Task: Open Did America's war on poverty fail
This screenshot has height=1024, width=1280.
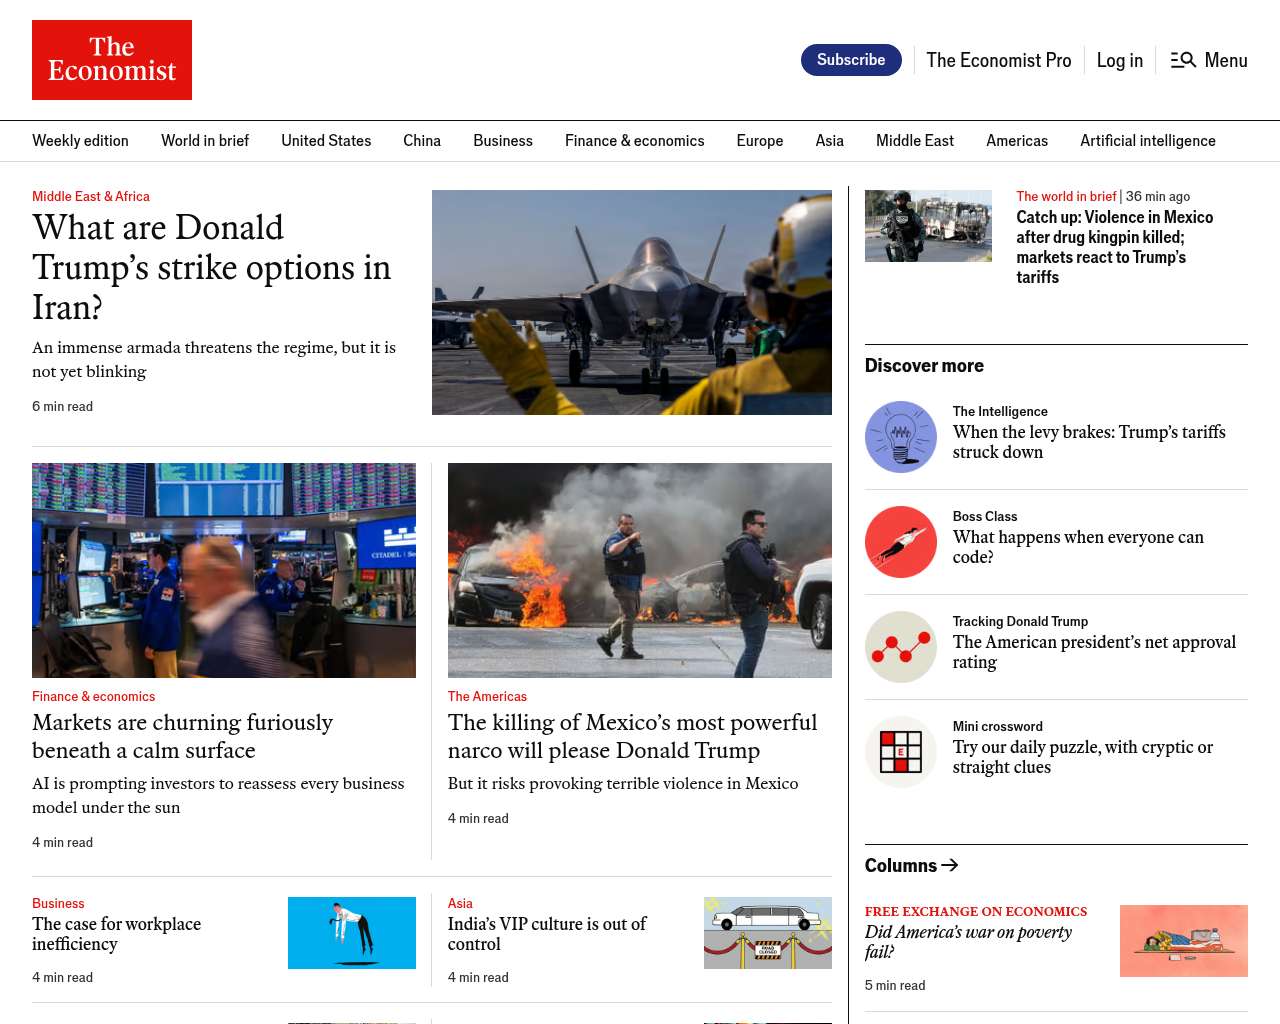Action: coord(967,941)
